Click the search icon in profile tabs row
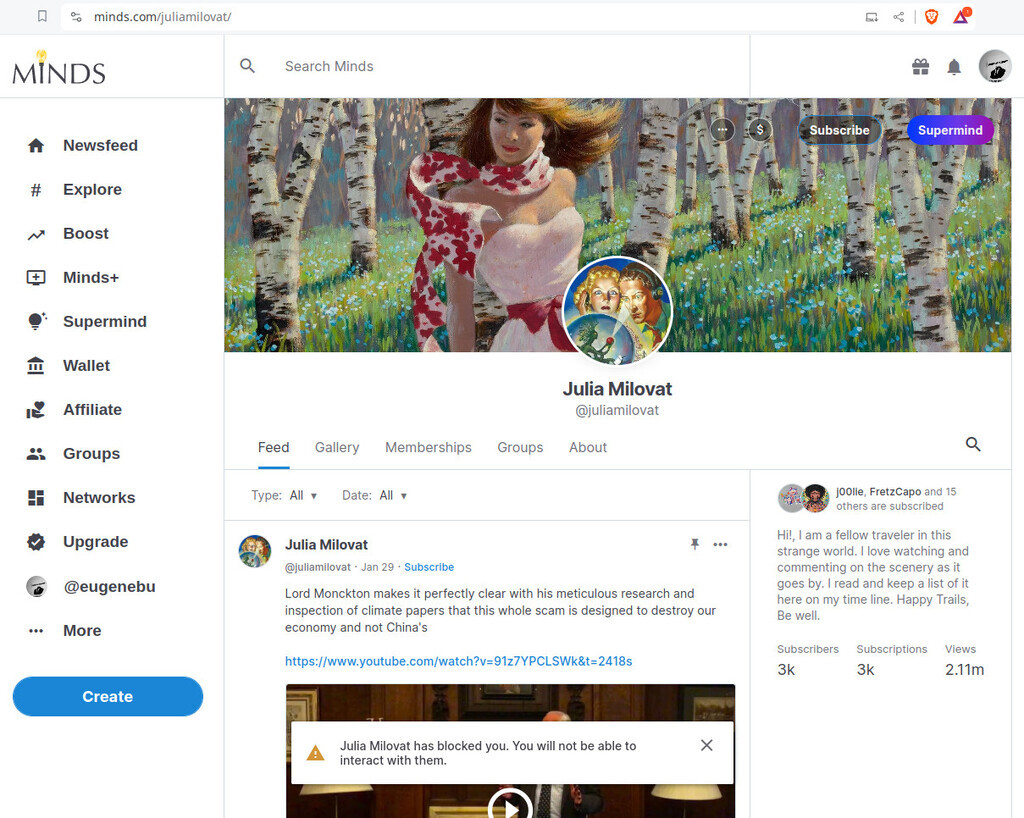The height and width of the screenshot is (818, 1024). pyautogui.click(x=973, y=445)
